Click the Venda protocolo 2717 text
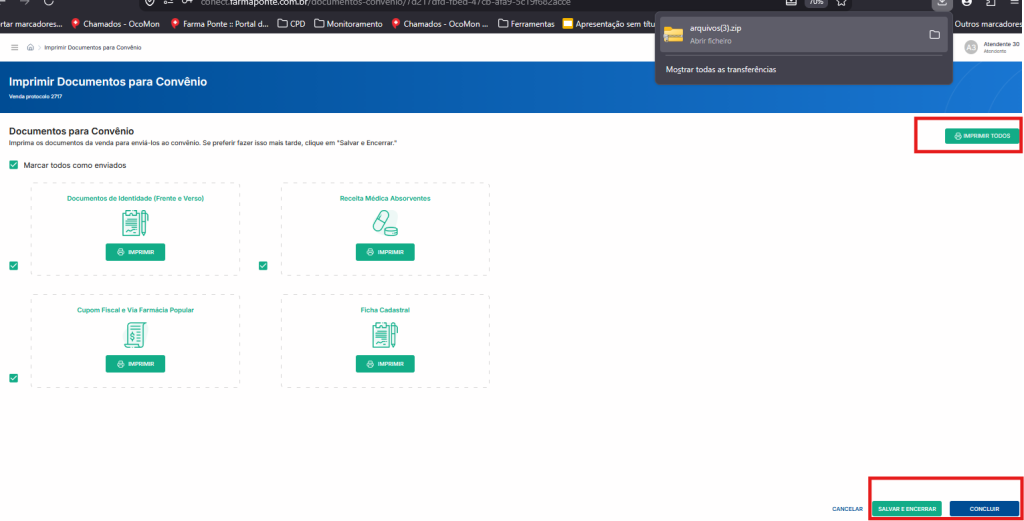This screenshot has height=521, width=1024. 35,97
